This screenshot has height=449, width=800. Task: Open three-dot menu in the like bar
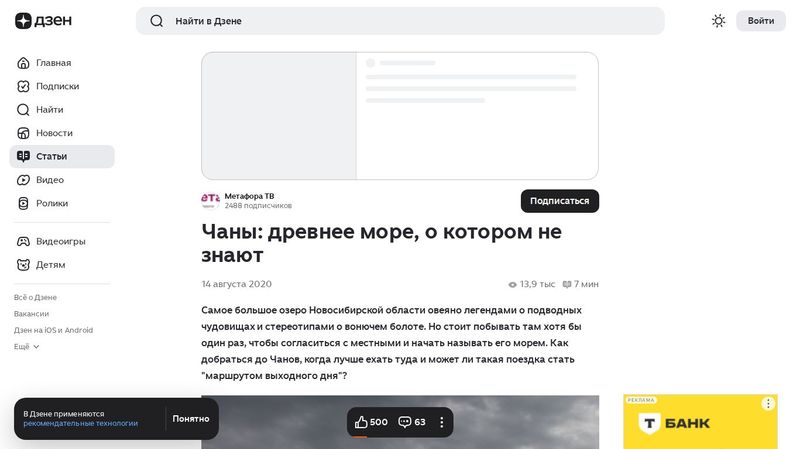click(441, 422)
